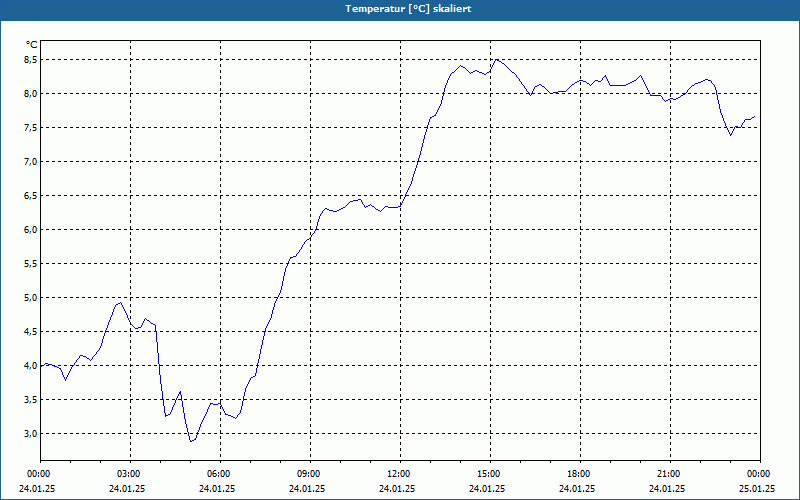800x500 pixels.
Task: Click the lowest curve point near 05:00
Action: click(x=190, y=441)
